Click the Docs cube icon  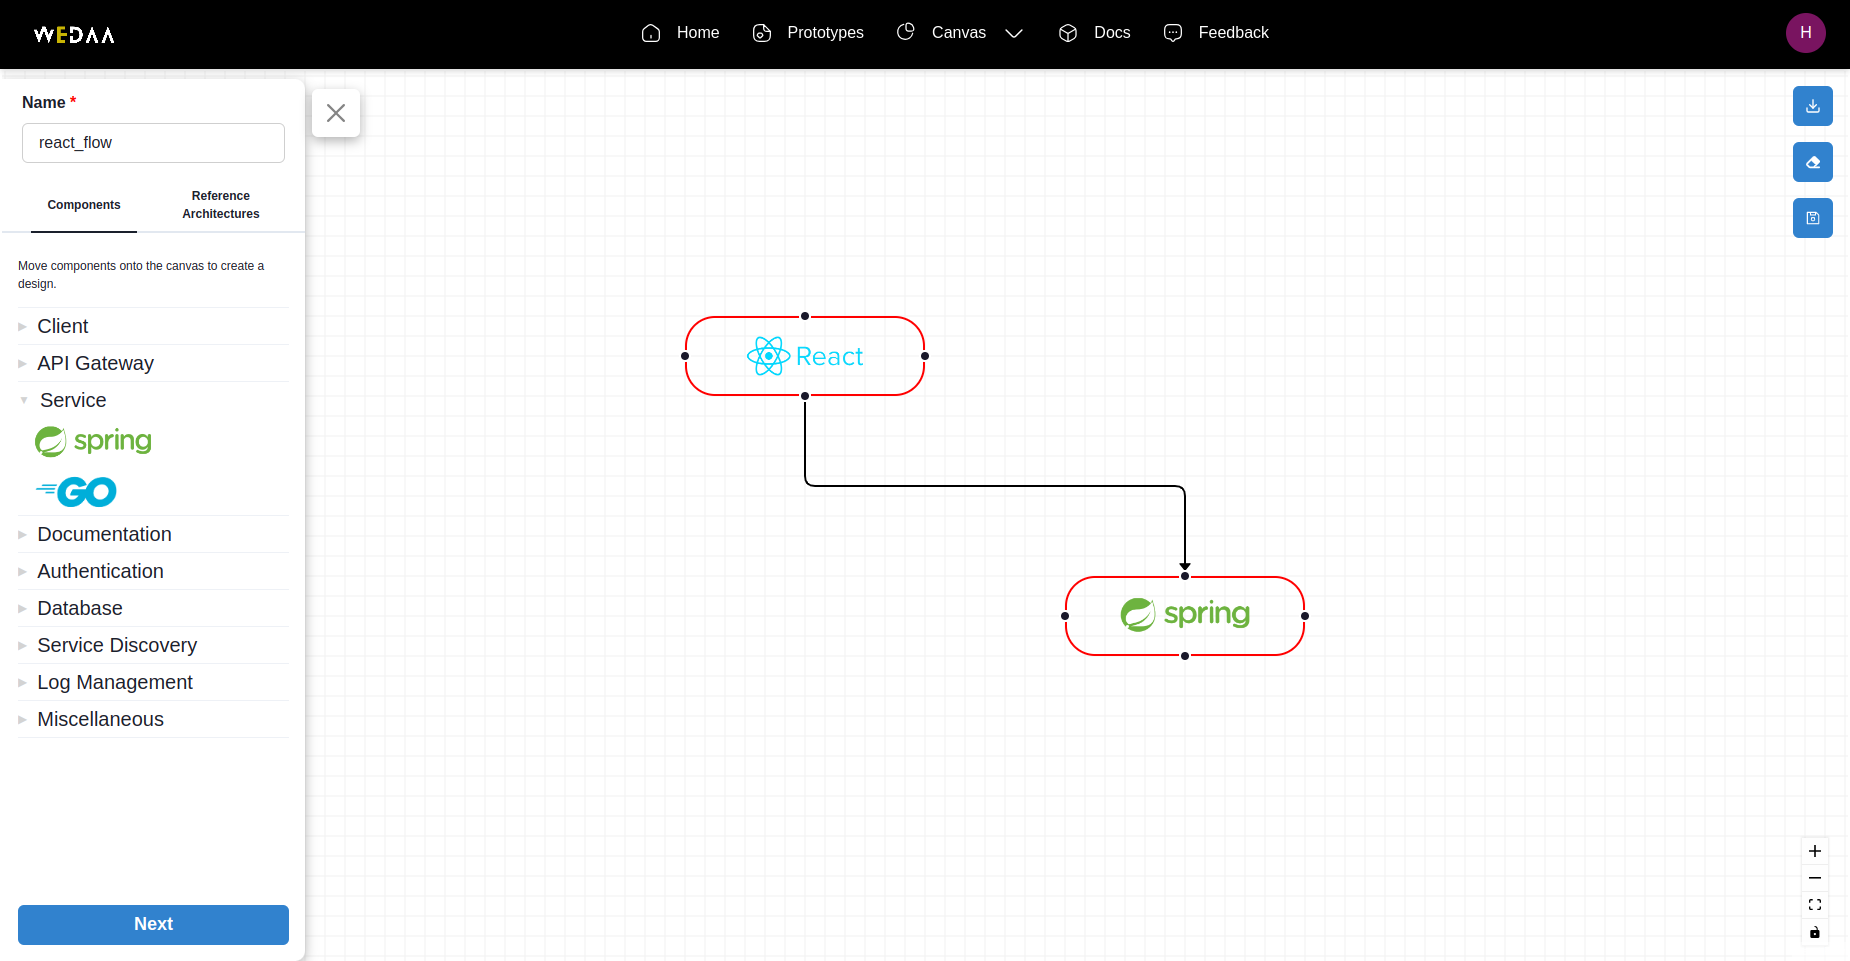pos(1068,33)
